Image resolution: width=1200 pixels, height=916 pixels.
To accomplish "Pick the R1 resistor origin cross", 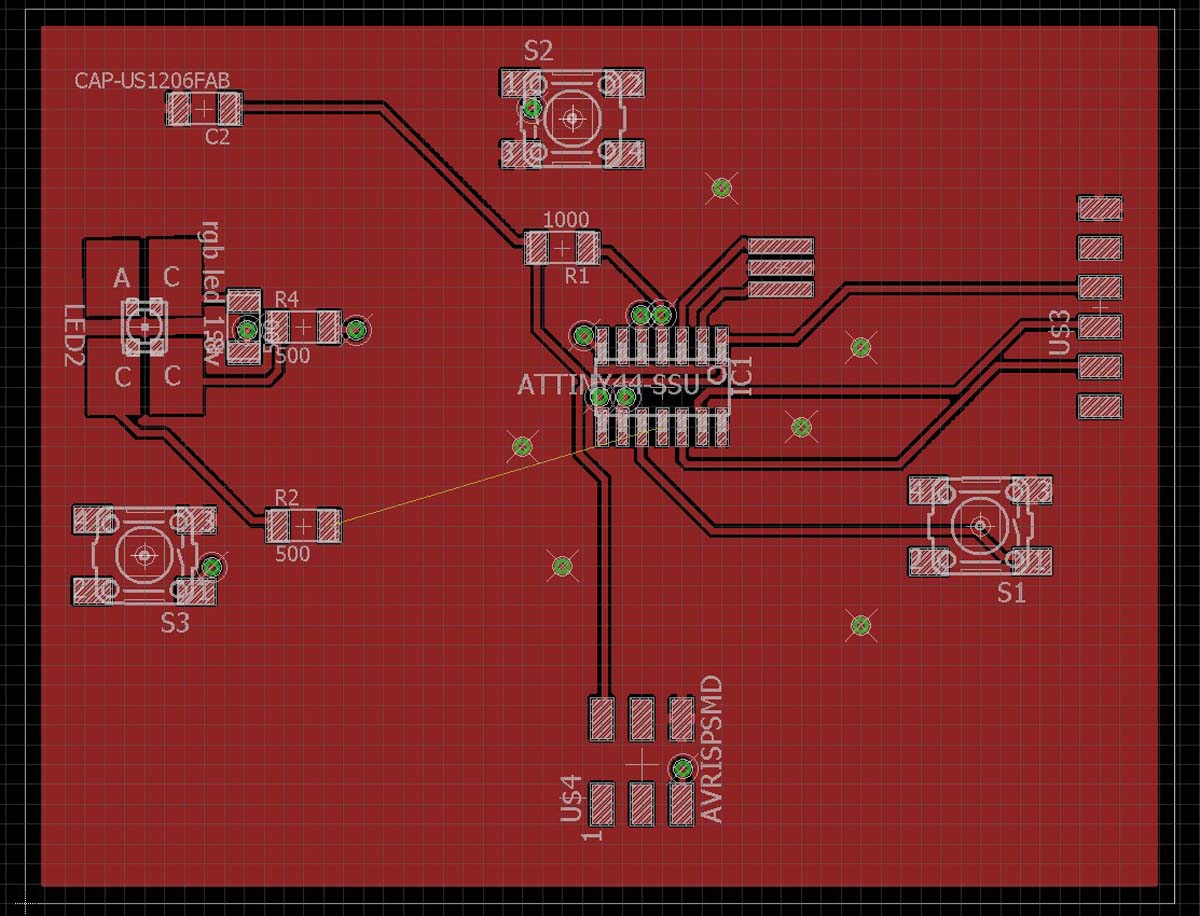I will coord(562,247).
